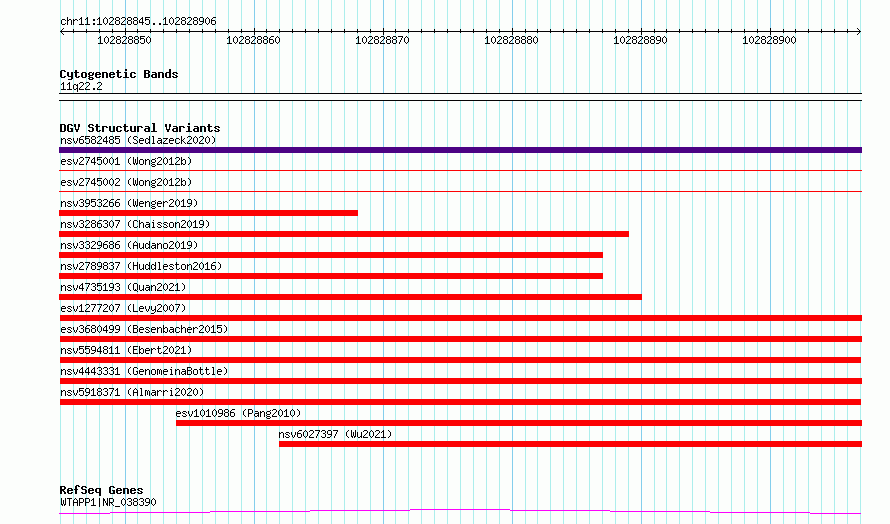Viewport: 890px width, 524px height.
Task: Click the Cytogenetic Bands track title
Action: pyautogui.click(x=119, y=74)
